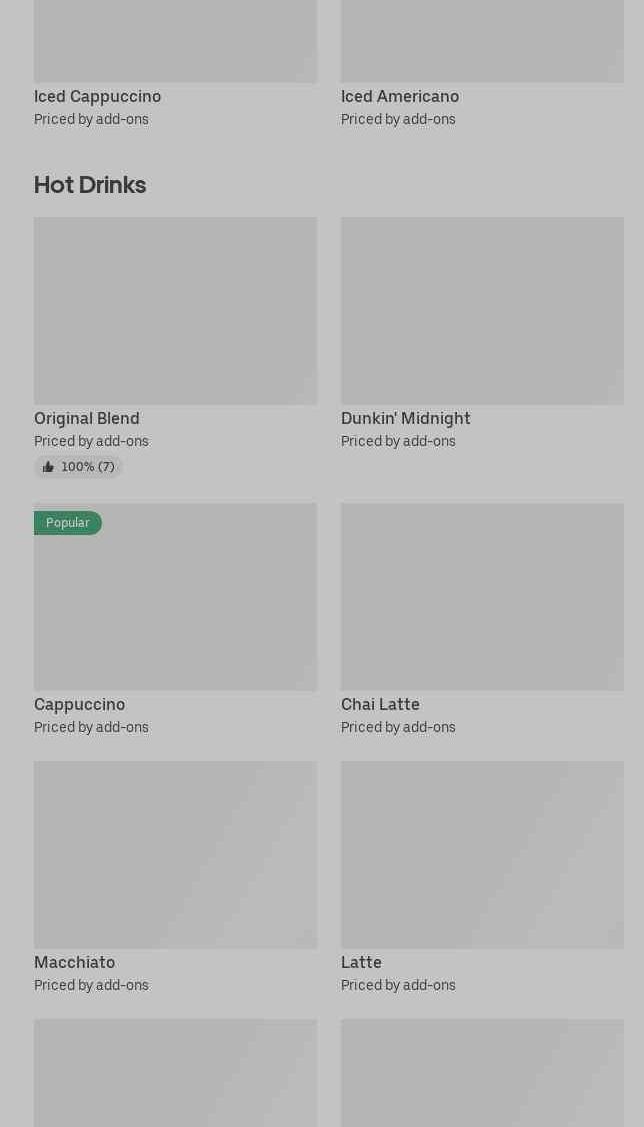
Task: Click the Popular badge on Cappuccino
Action: tap(68, 523)
